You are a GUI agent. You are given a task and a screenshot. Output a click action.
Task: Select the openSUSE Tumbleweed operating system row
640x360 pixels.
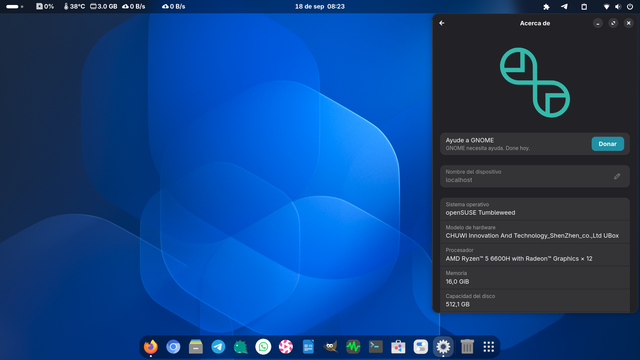[x=535, y=209]
